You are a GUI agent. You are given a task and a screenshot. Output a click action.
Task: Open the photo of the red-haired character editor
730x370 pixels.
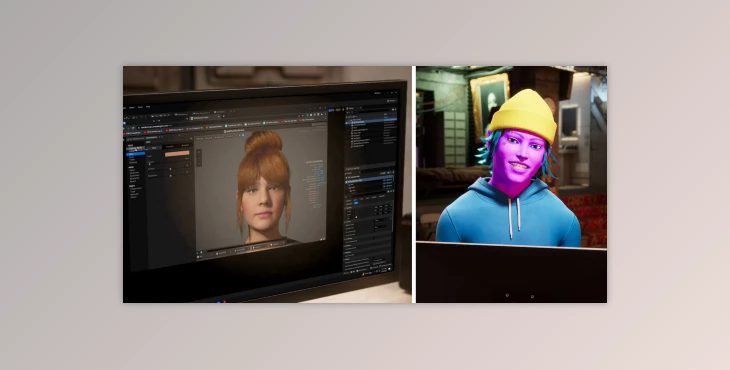click(267, 184)
